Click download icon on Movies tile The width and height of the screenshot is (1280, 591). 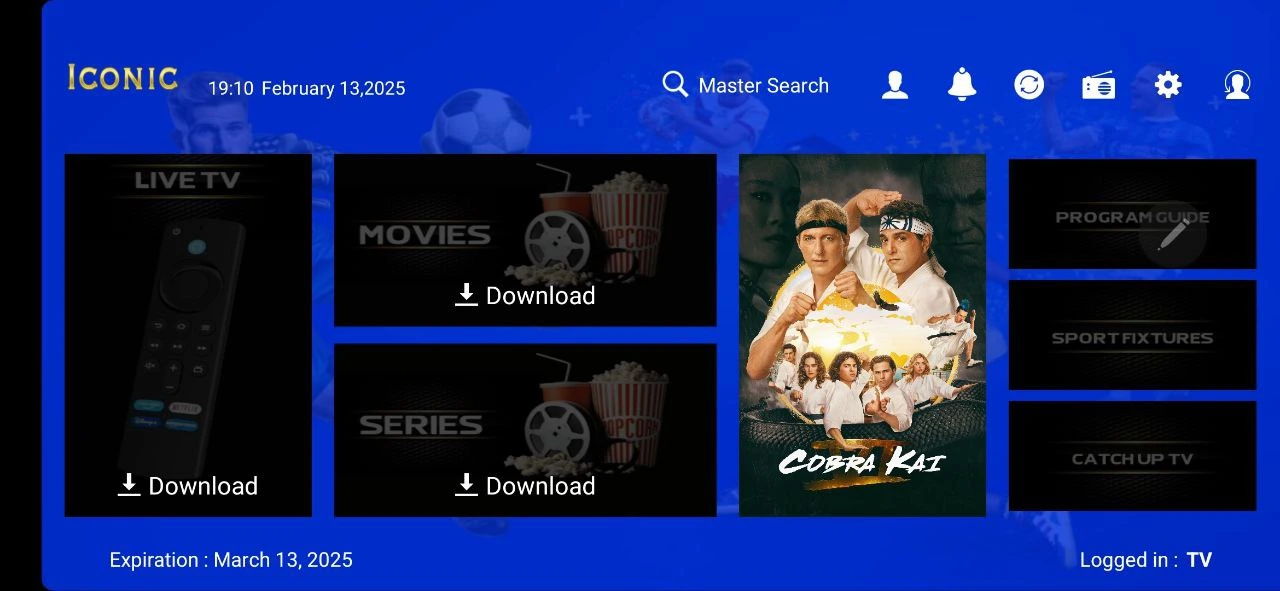point(466,295)
